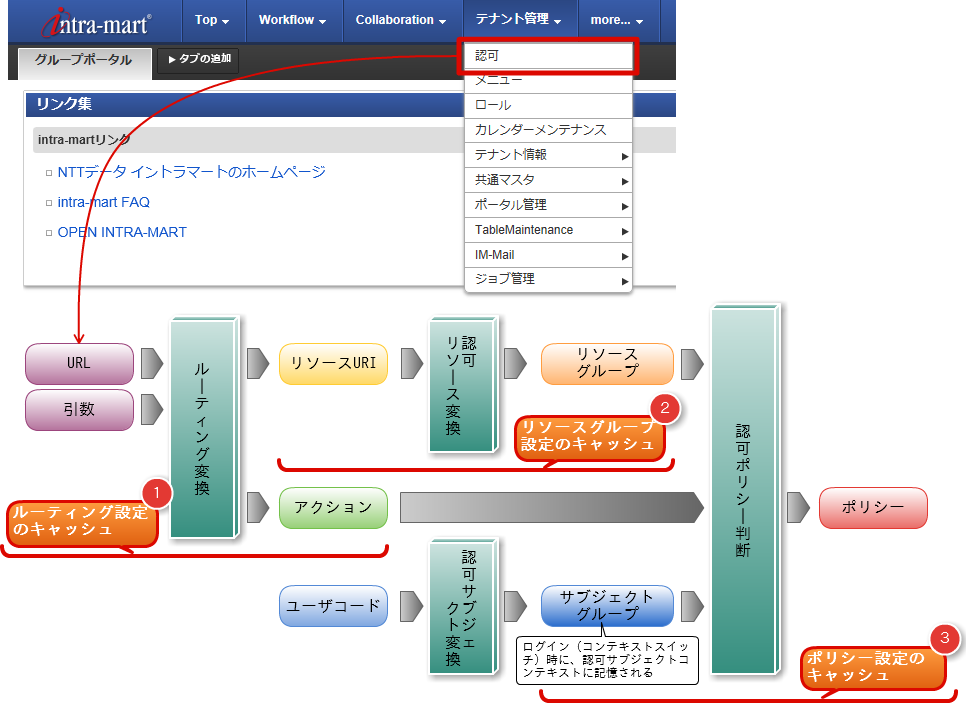
Task: Click the リソースURI box
Action: (333, 364)
